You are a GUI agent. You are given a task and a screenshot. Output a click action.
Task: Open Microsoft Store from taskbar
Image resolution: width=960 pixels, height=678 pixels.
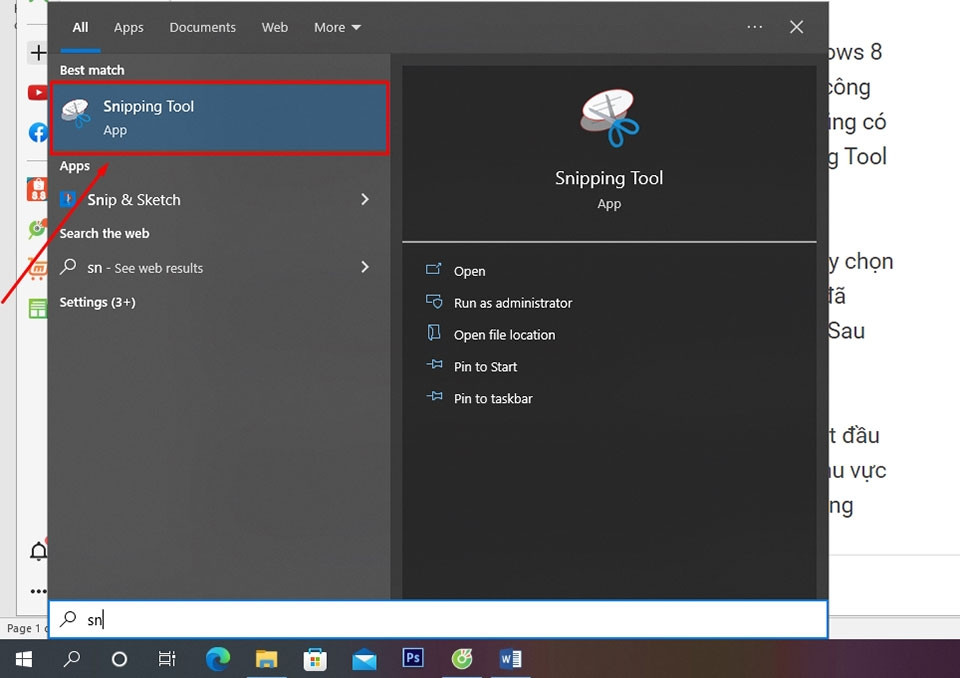[x=315, y=660]
